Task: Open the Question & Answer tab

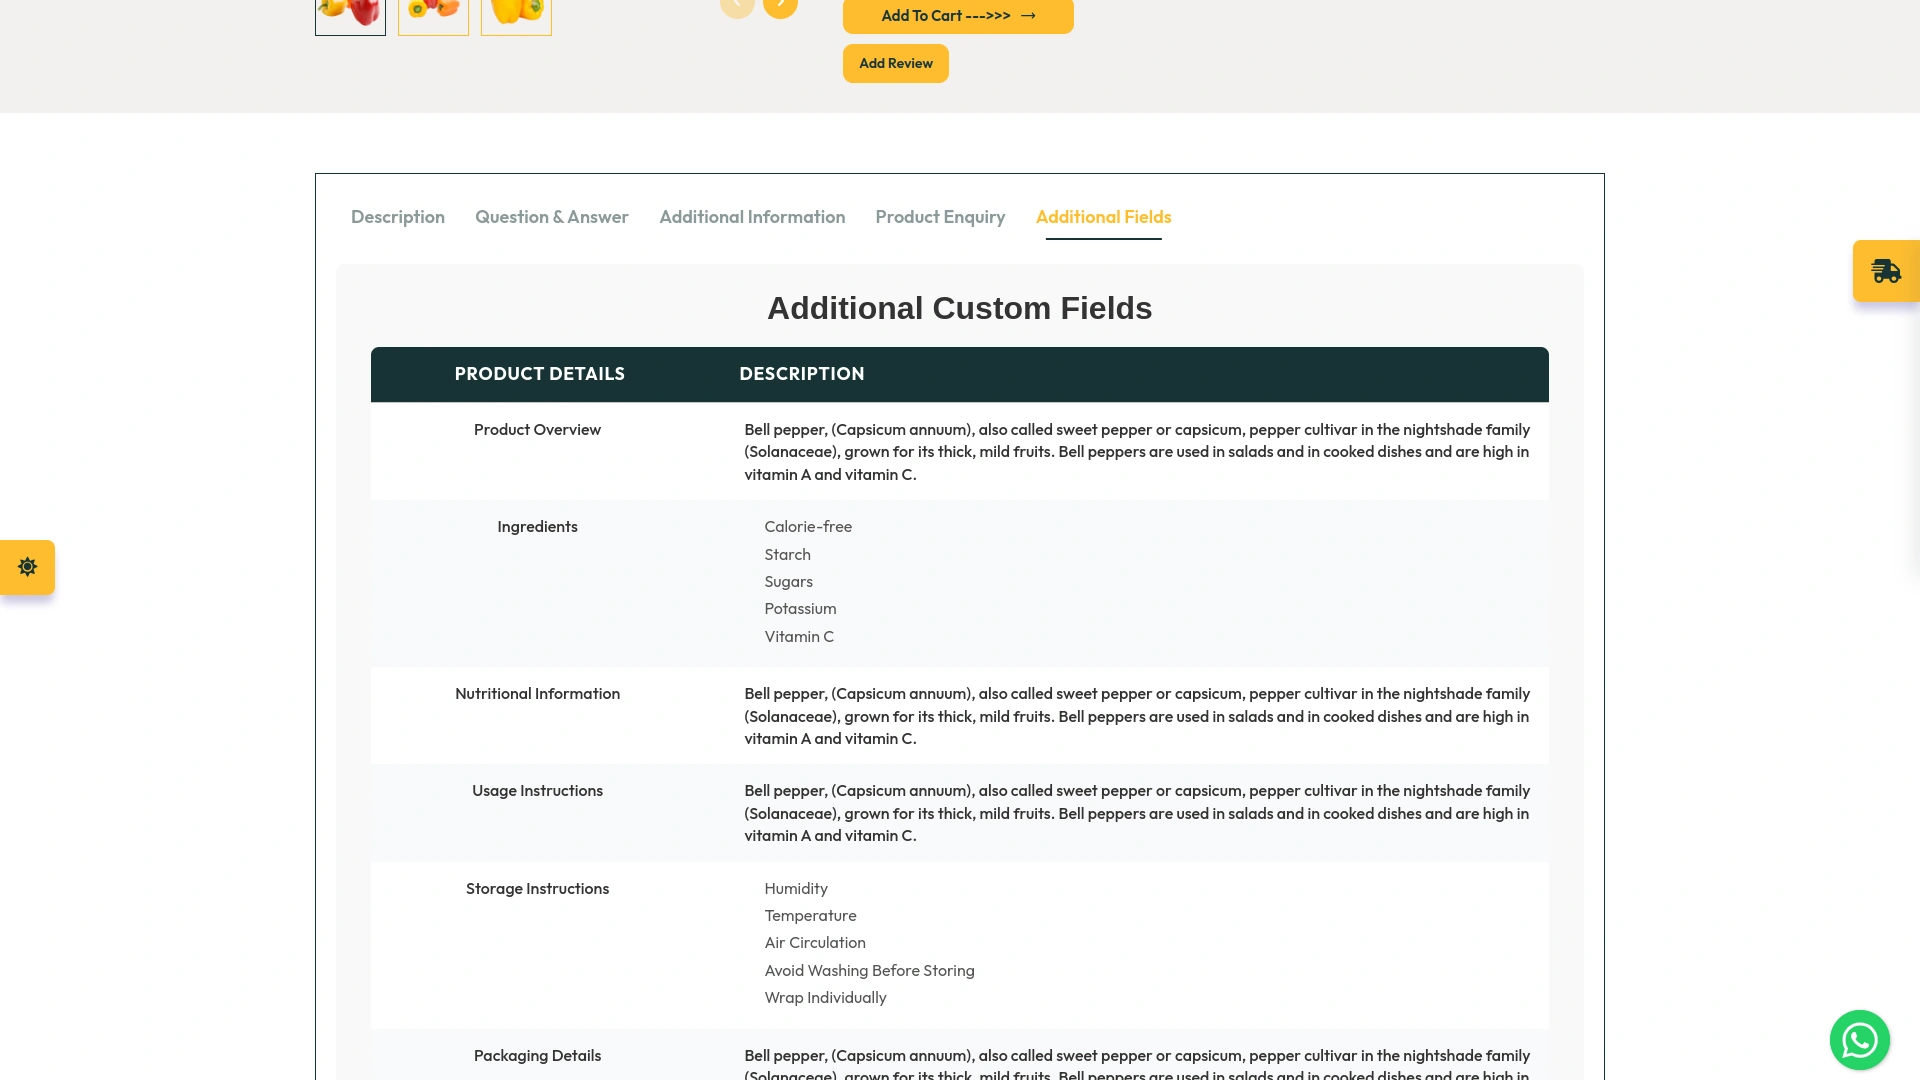Action: [551, 217]
